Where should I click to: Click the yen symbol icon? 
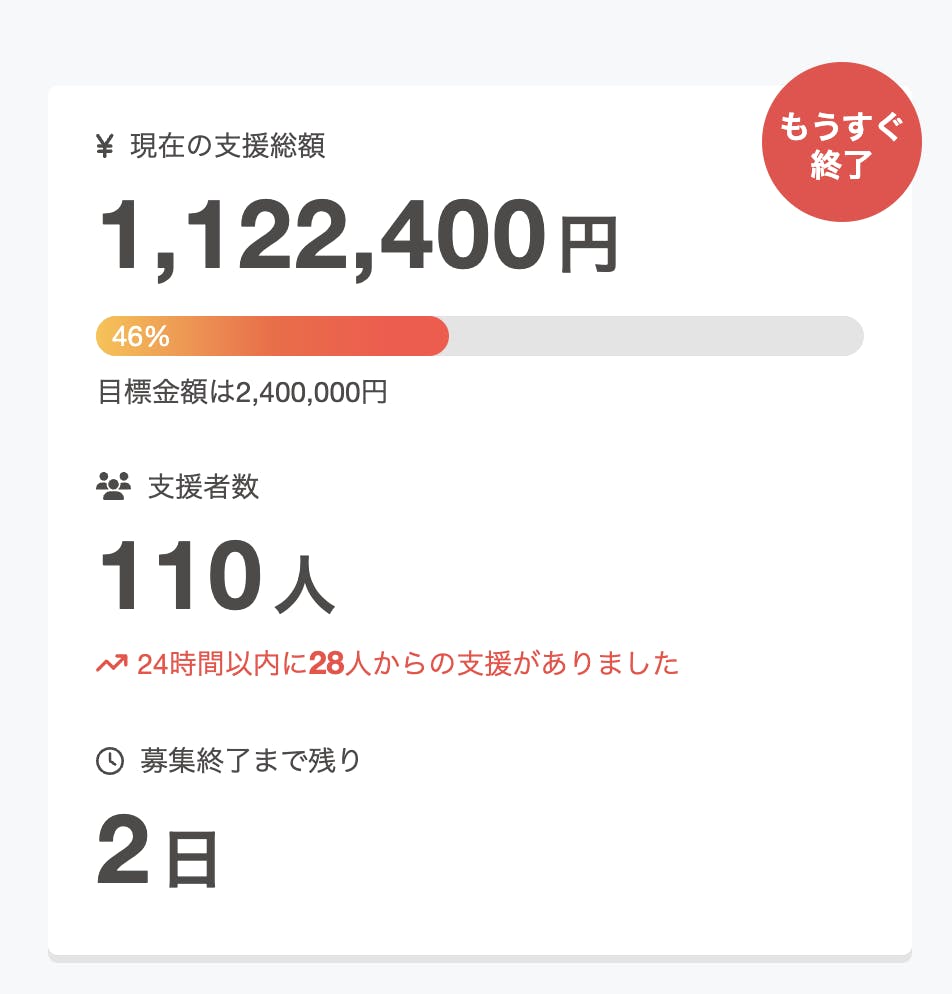pyautogui.click(x=105, y=147)
